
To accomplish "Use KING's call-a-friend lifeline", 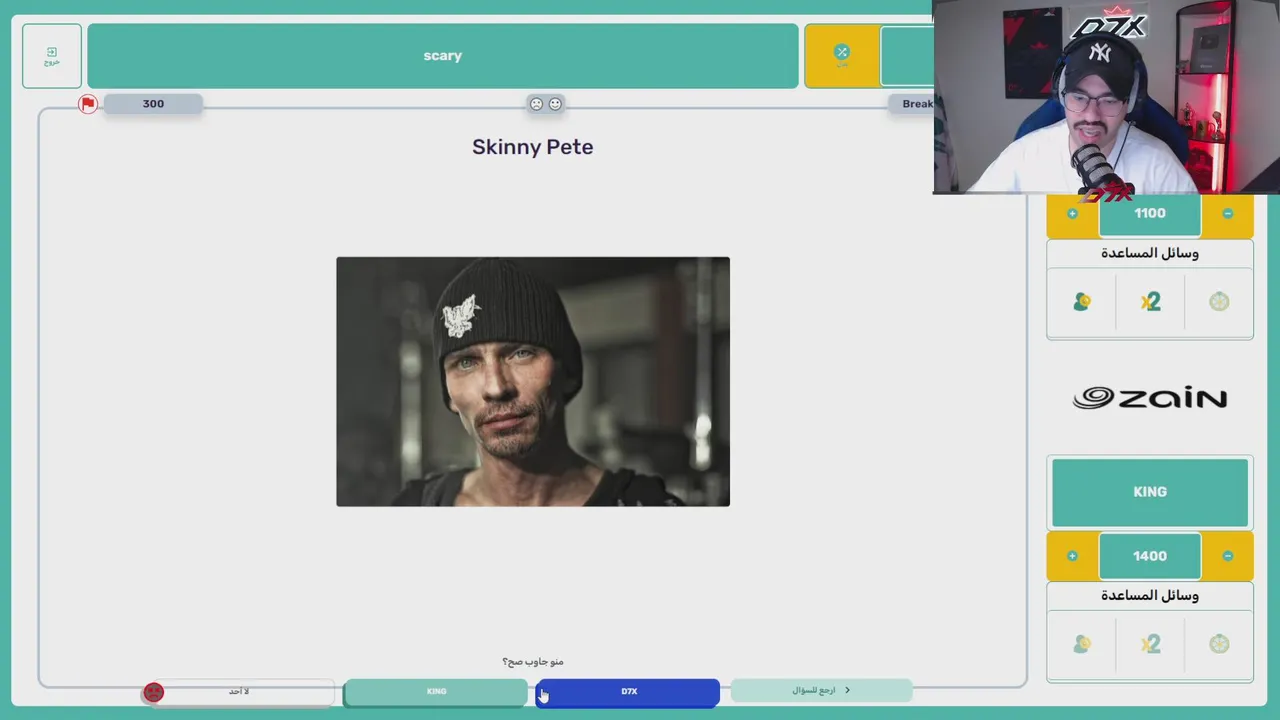I will (1081, 645).
